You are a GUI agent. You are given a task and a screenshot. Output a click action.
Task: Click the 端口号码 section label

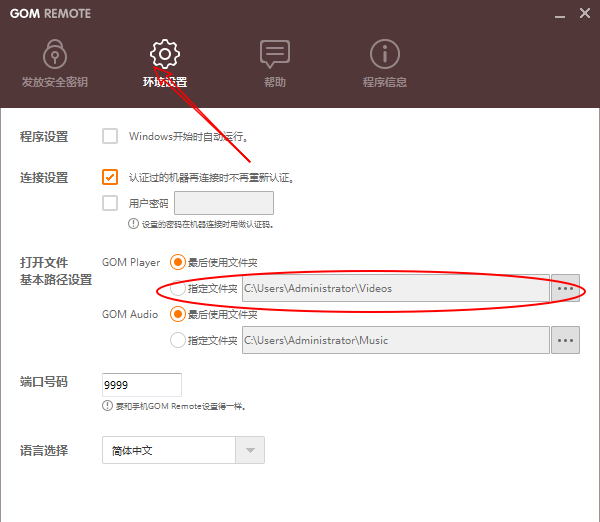44,382
